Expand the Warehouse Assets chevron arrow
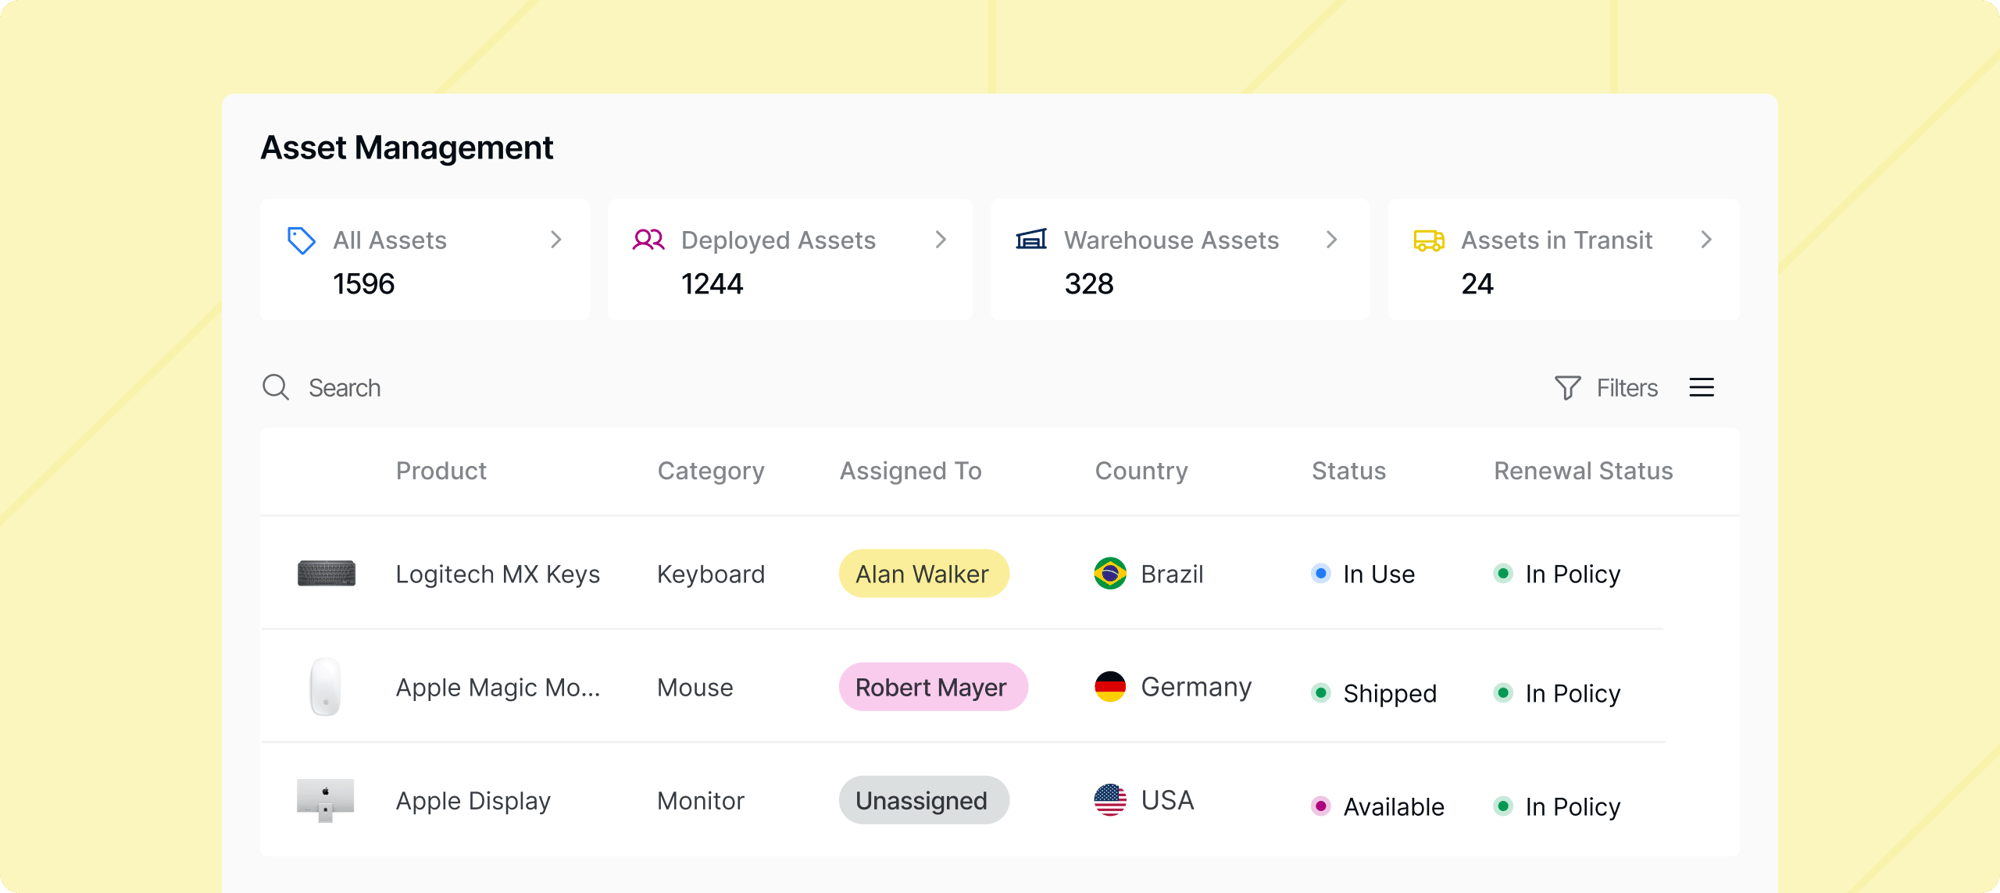2000x893 pixels. pos(1331,240)
